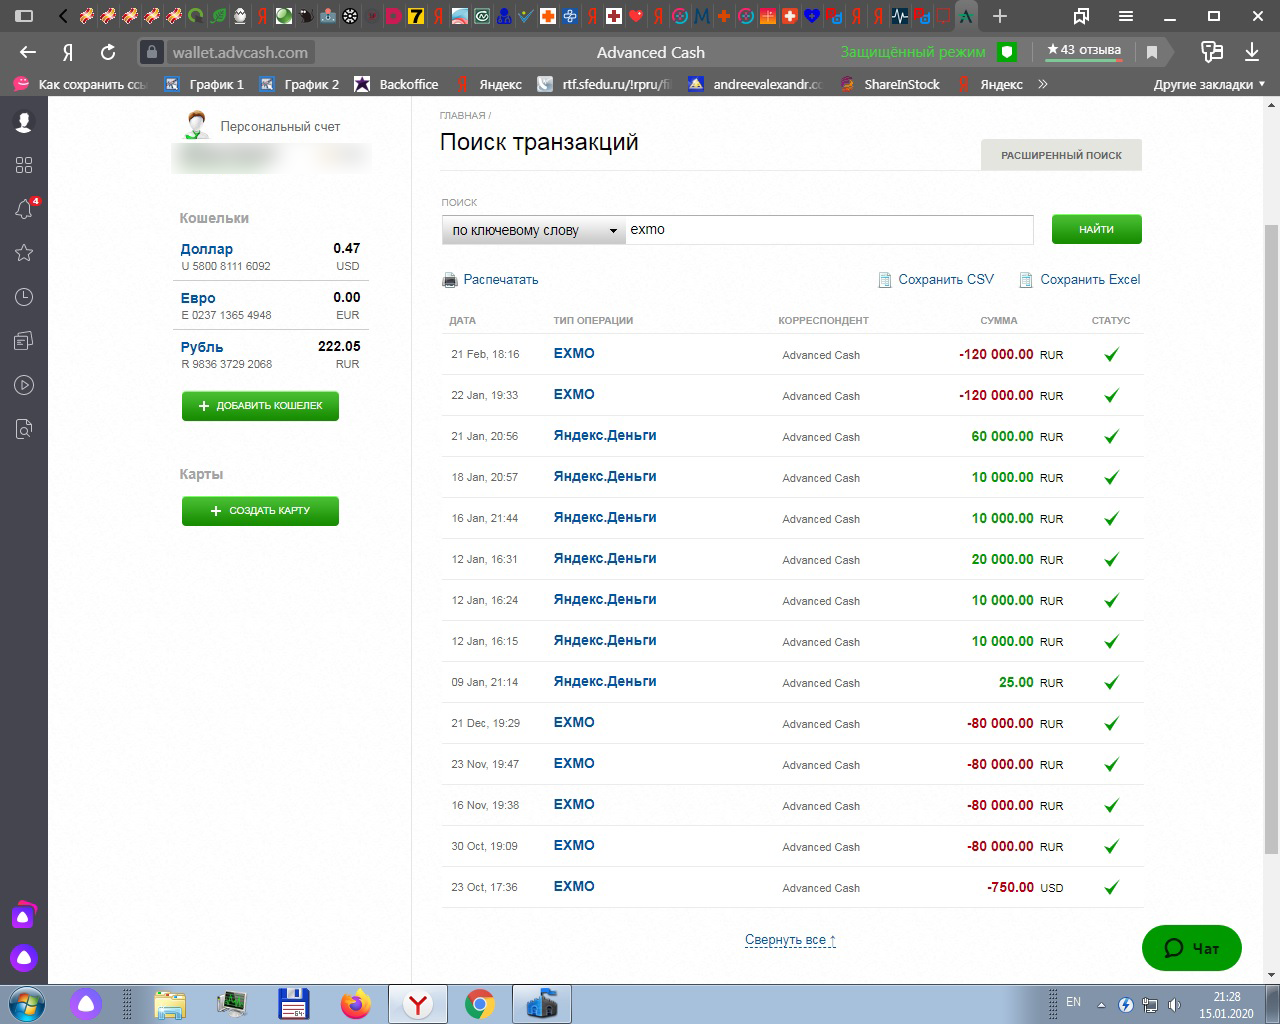The height and width of the screenshot is (1029, 1288).
Task: Open the 'Как сохранить' bookmark
Action: tap(81, 84)
